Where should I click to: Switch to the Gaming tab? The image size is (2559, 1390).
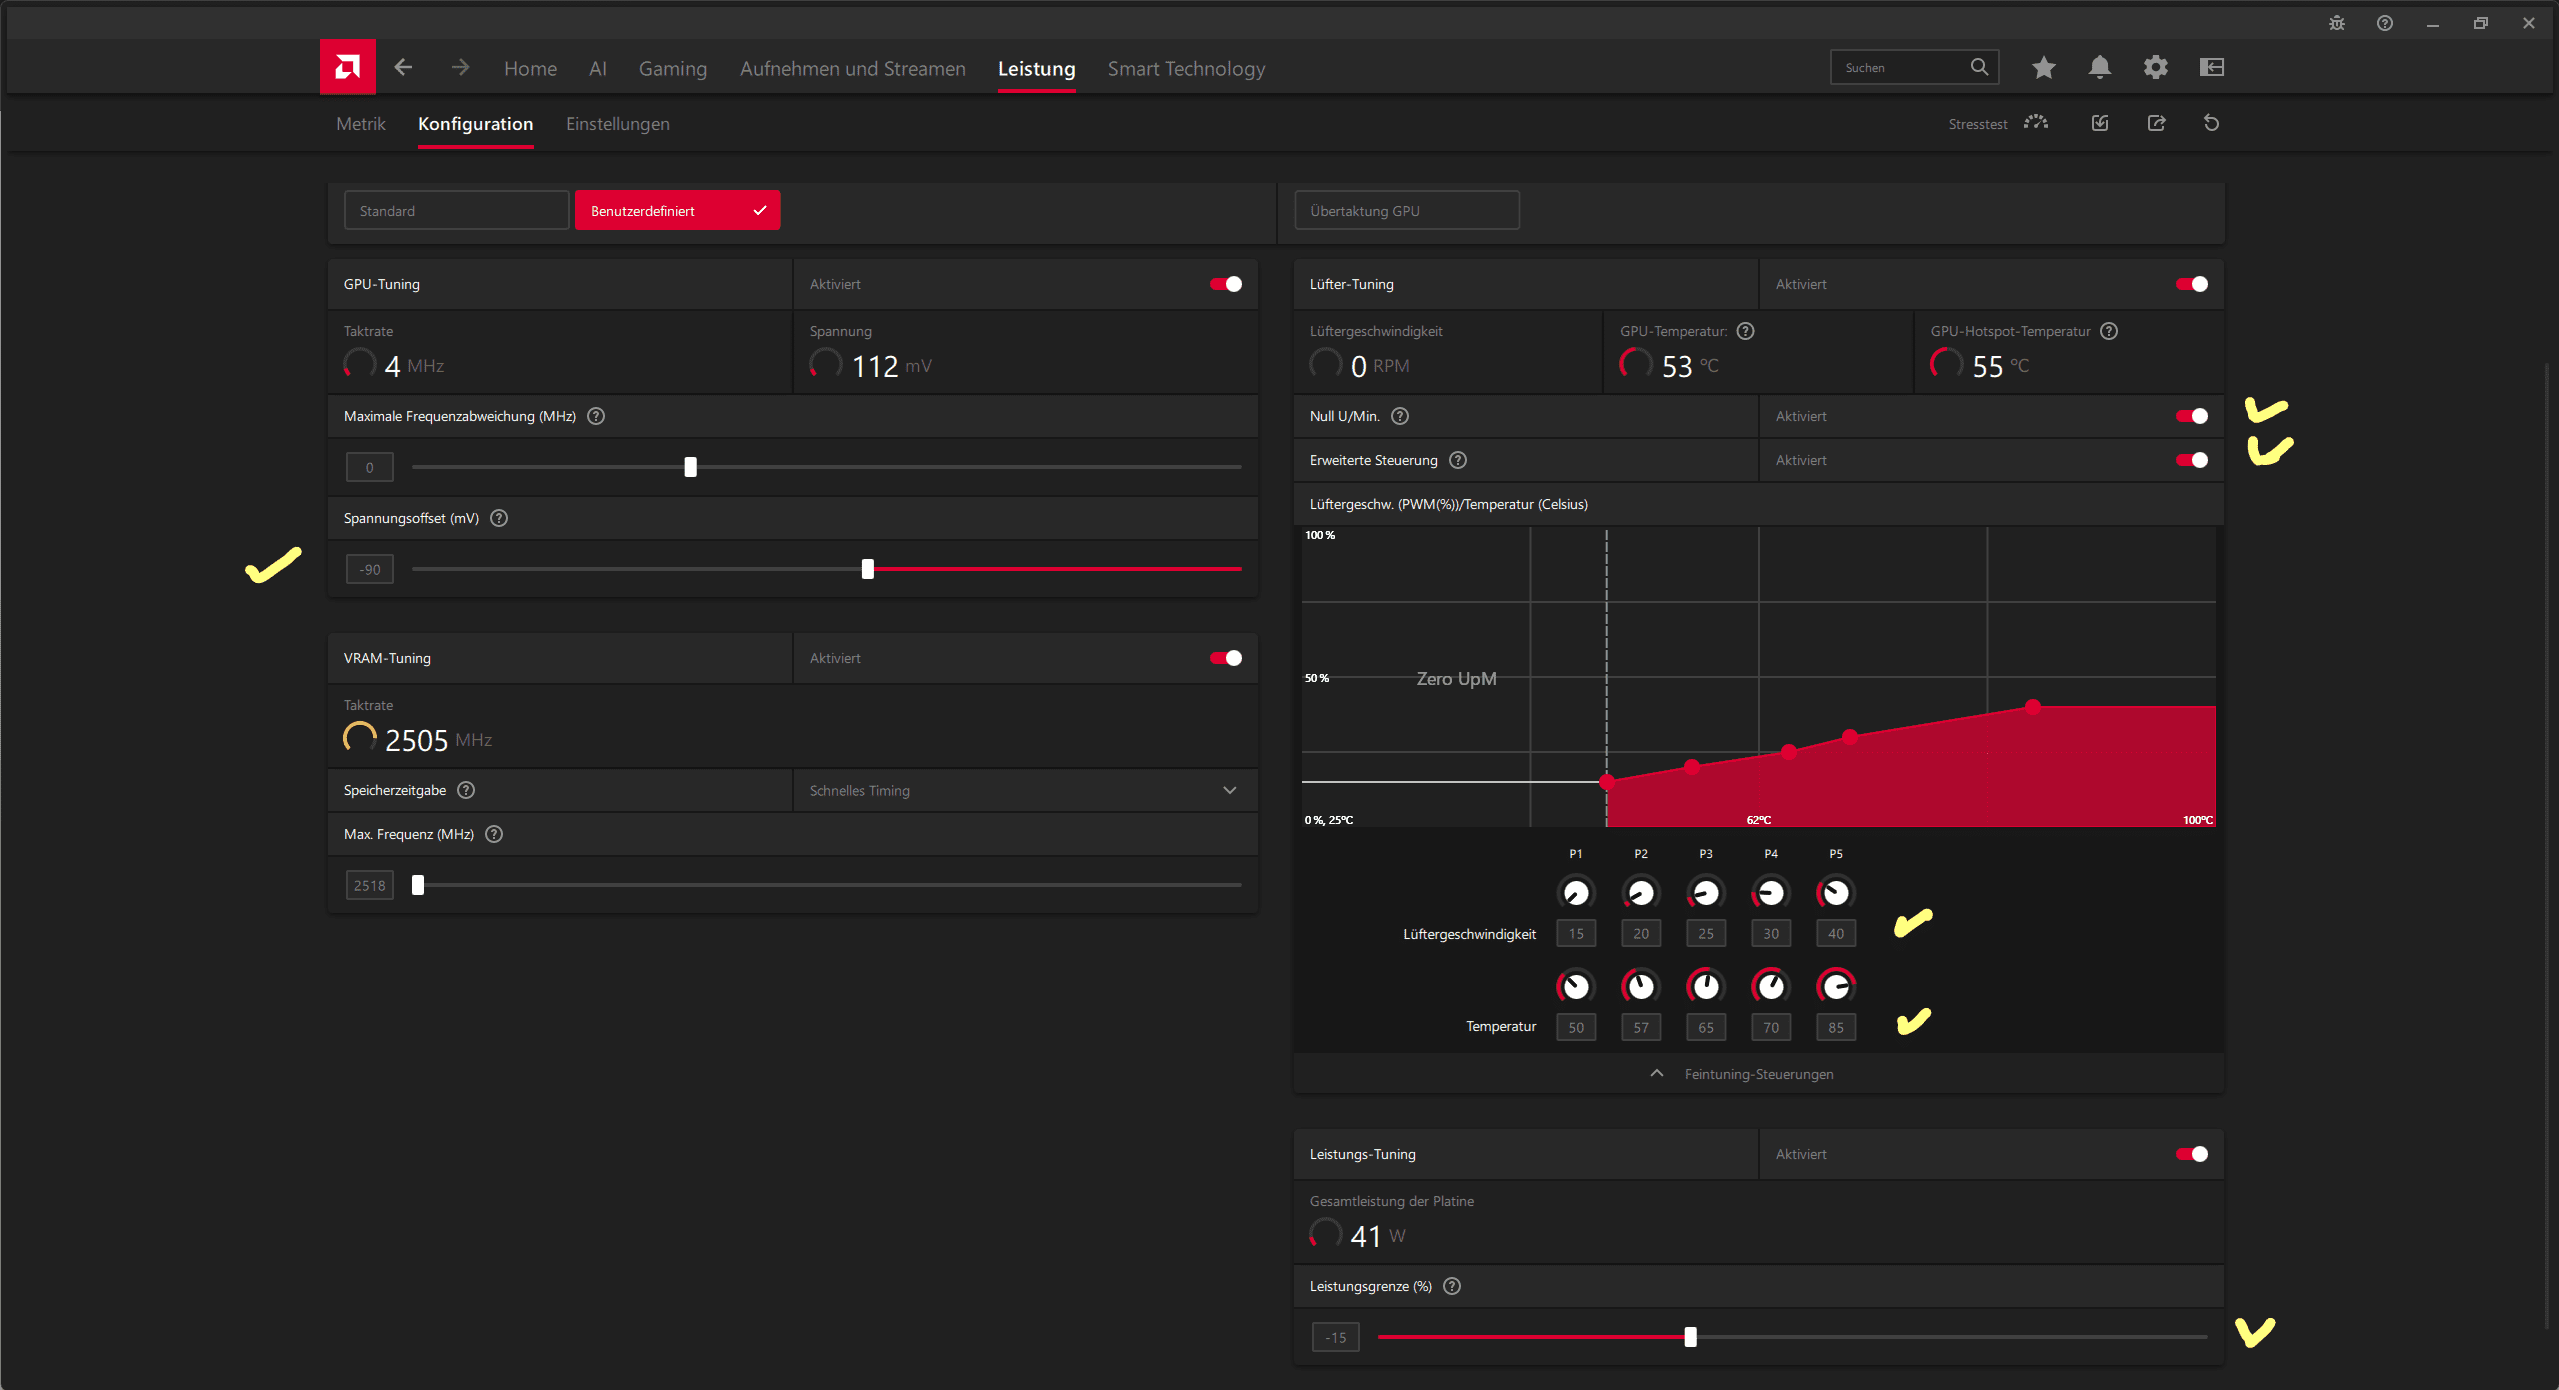click(x=672, y=69)
